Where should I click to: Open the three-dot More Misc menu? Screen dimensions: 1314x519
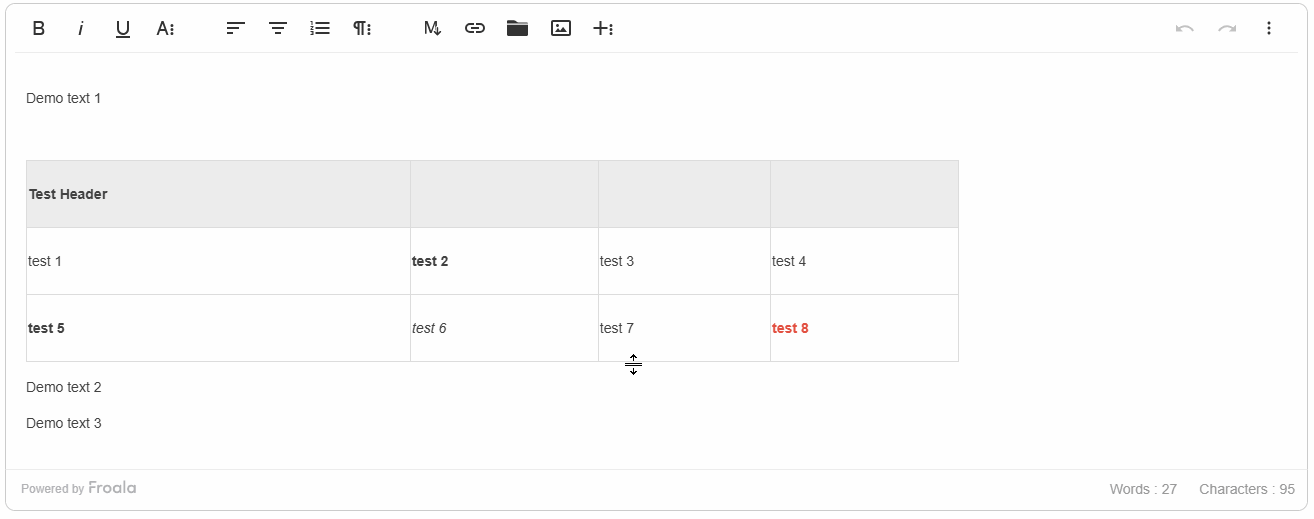pos(1269,28)
